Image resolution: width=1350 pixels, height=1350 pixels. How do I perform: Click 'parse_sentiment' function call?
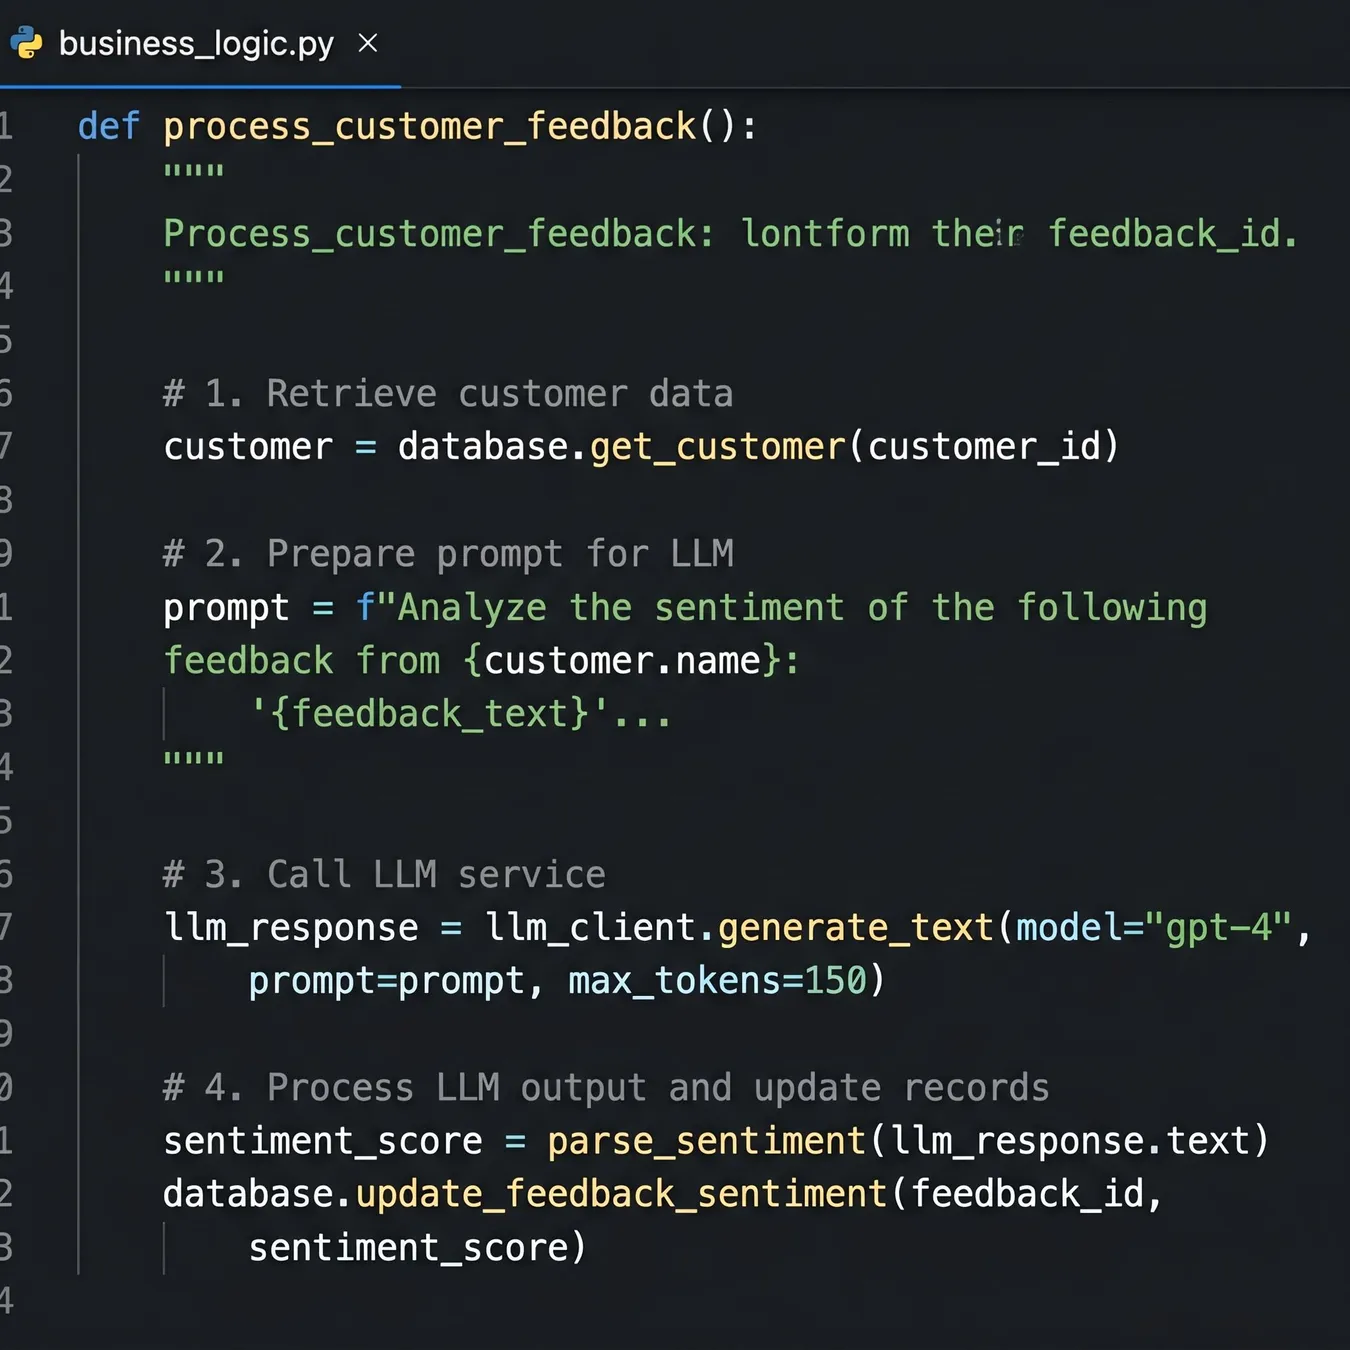point(706,1141)
